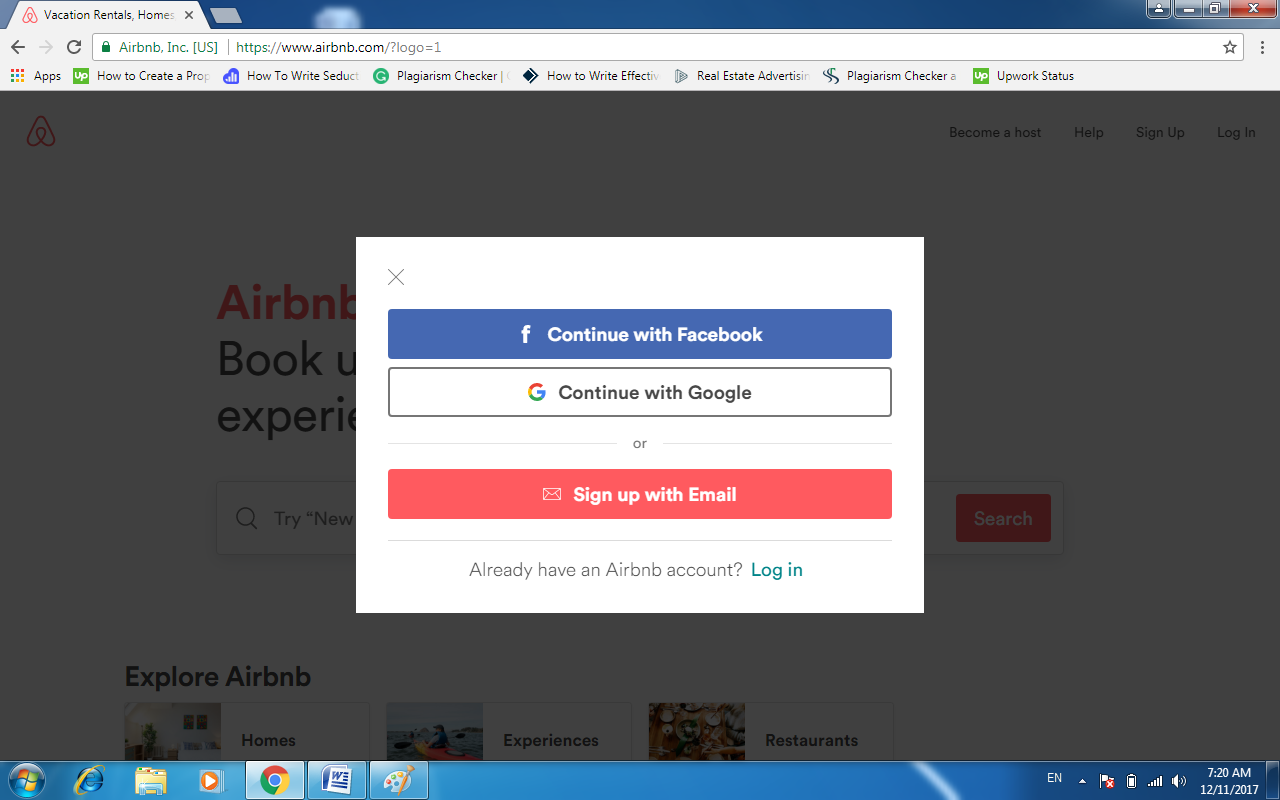
Task: Open Upwork Status bookmark
Action: tap(1025, 76)
